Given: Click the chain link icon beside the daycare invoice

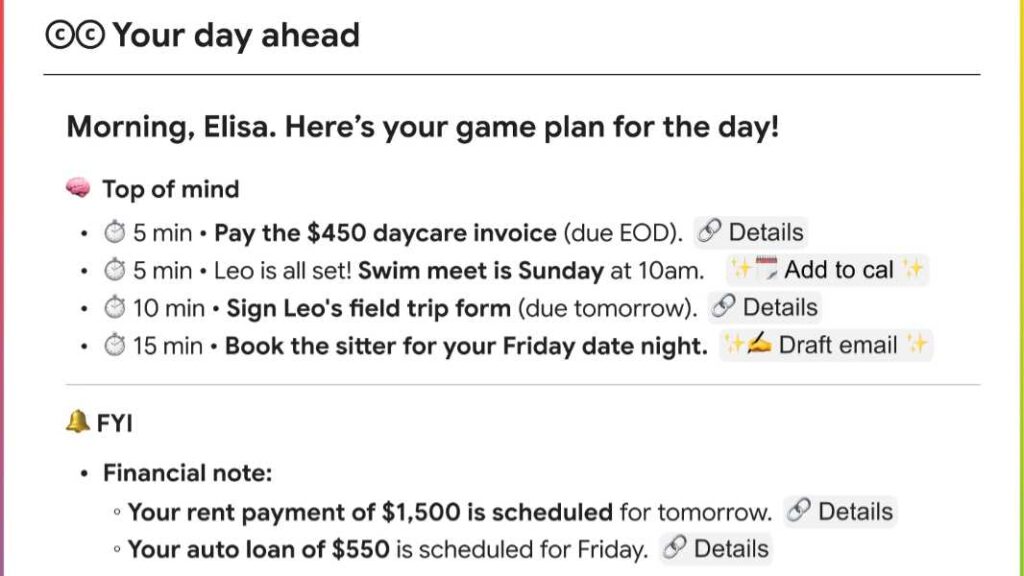Looking at the screenshot, I should click(x=710, y=233).
